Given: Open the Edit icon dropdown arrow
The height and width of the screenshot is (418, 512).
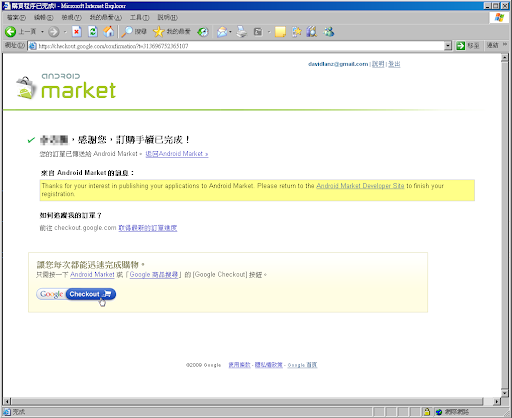Looking at the screenshot, I should pyautogui.click(x=269, y=32).
